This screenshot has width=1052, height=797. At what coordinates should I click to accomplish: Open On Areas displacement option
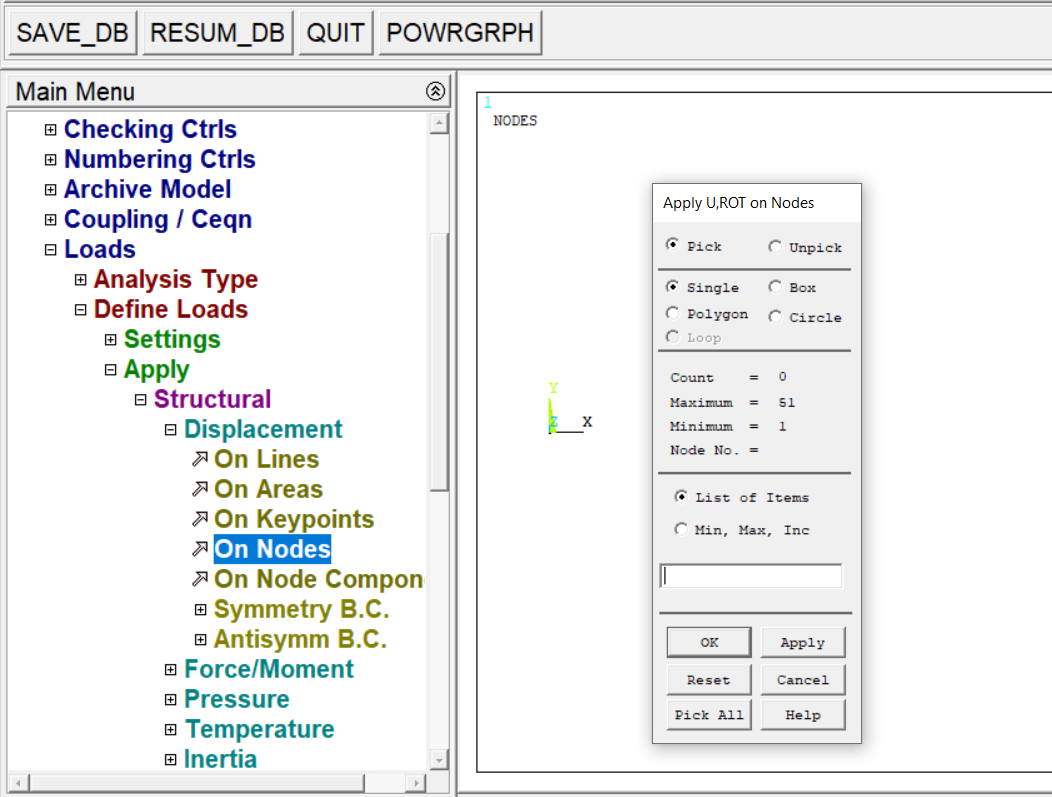268,489
